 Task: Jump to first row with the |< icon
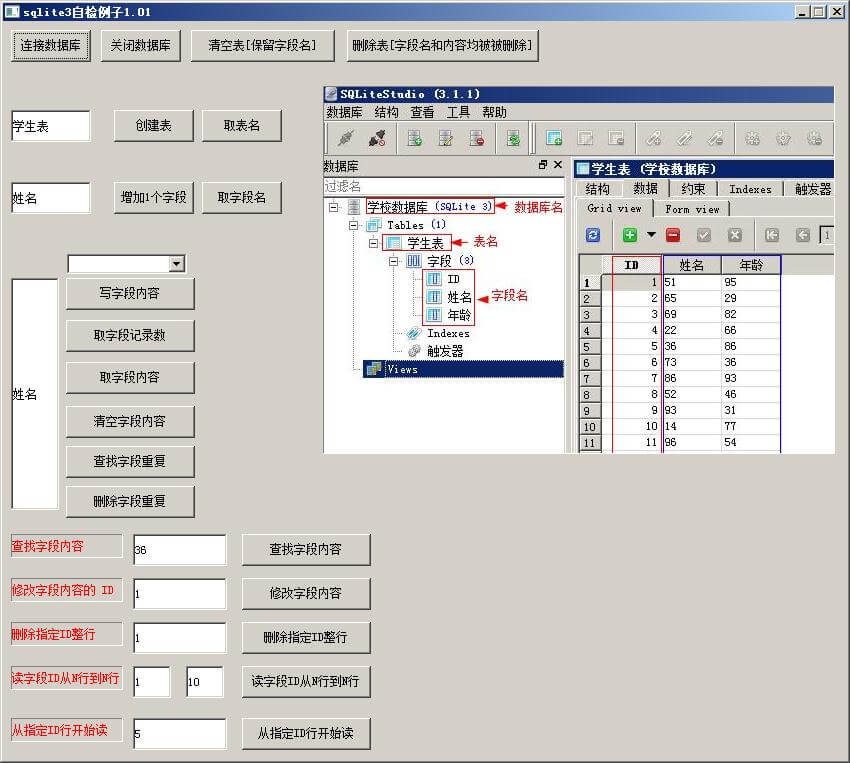tap(773, 237)
